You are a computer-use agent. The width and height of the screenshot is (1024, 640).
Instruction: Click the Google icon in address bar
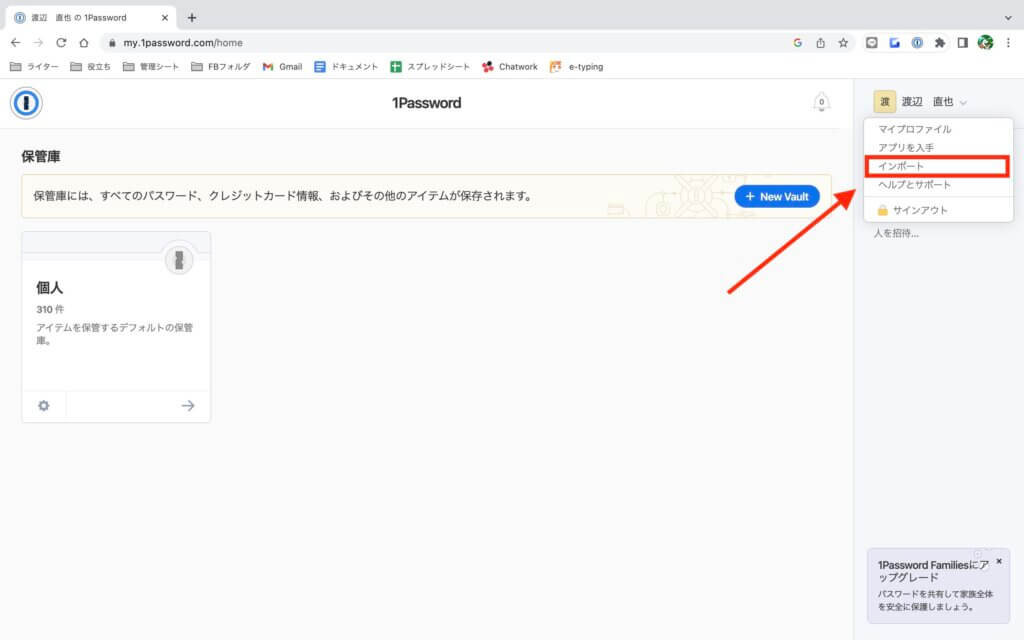click(x=797, y=42)
